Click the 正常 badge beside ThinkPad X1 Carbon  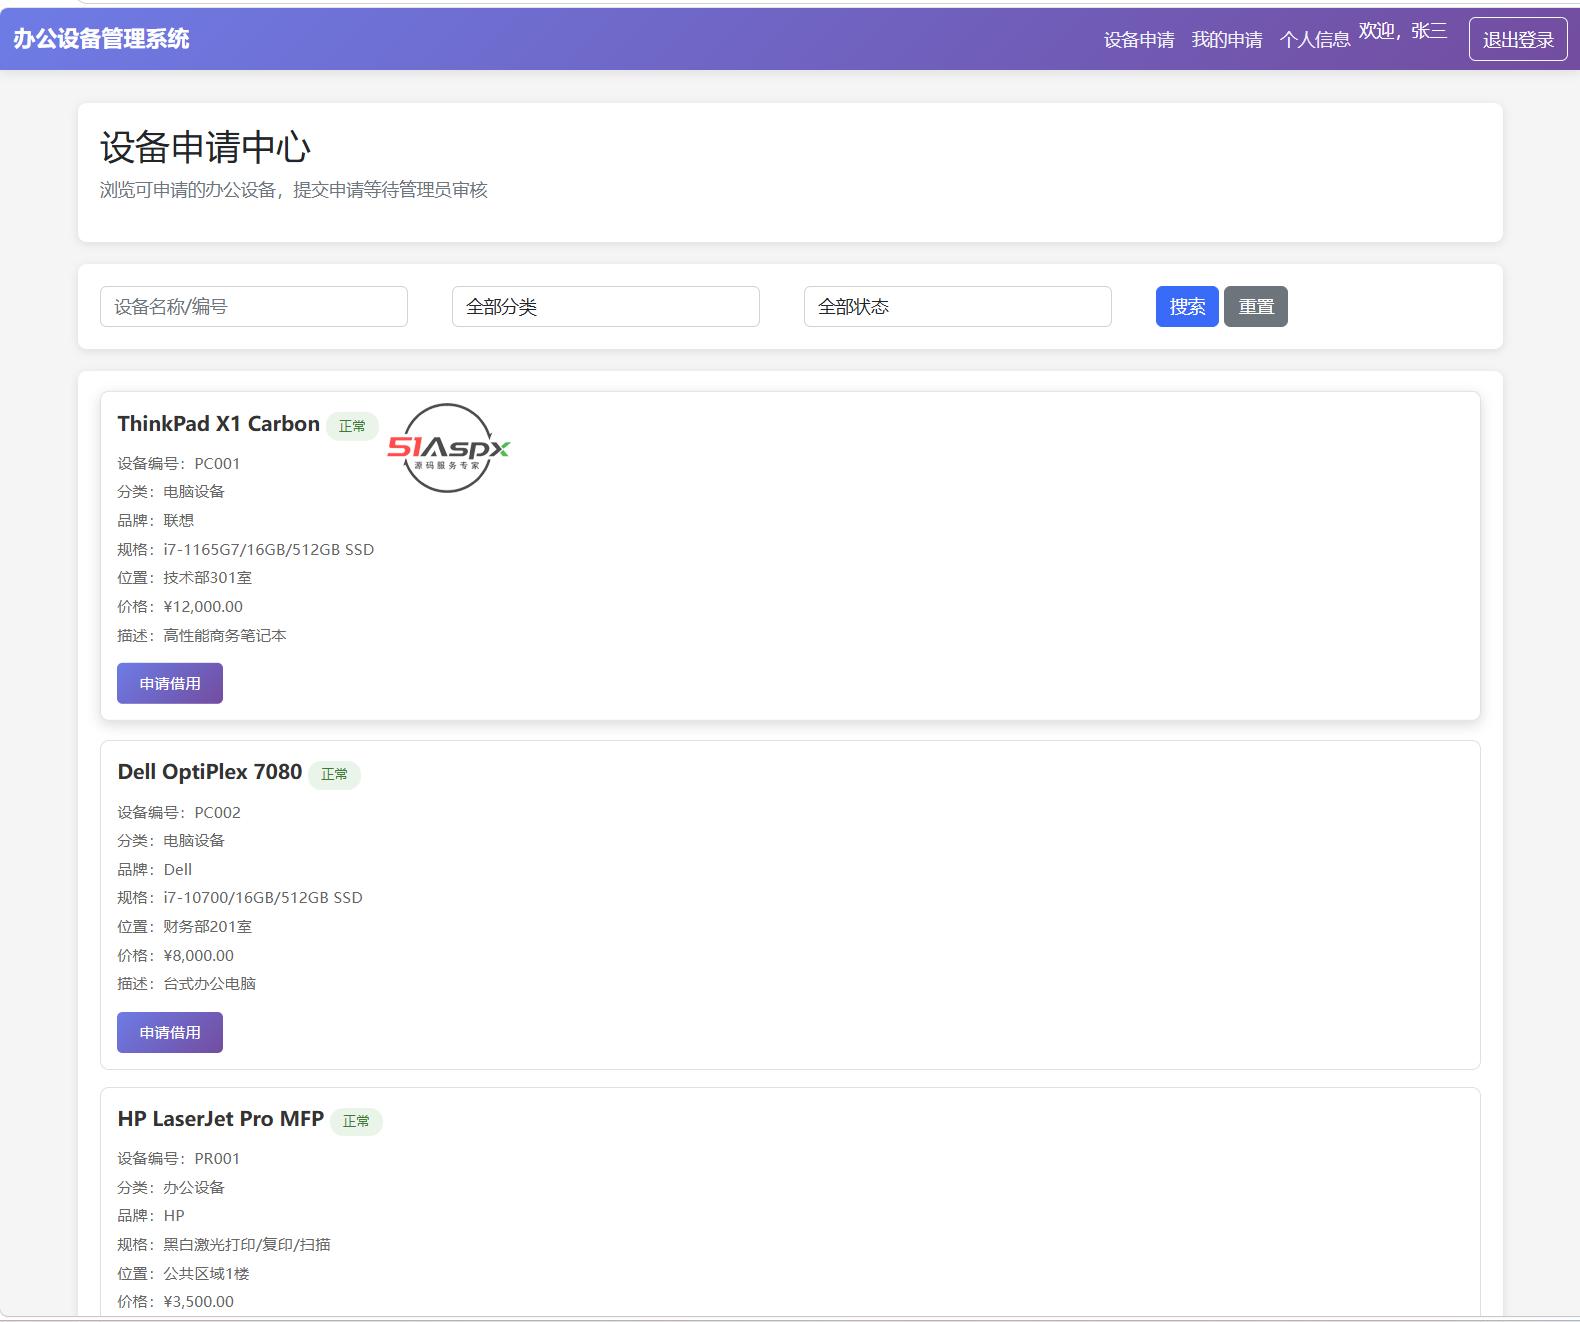[352, 426]
